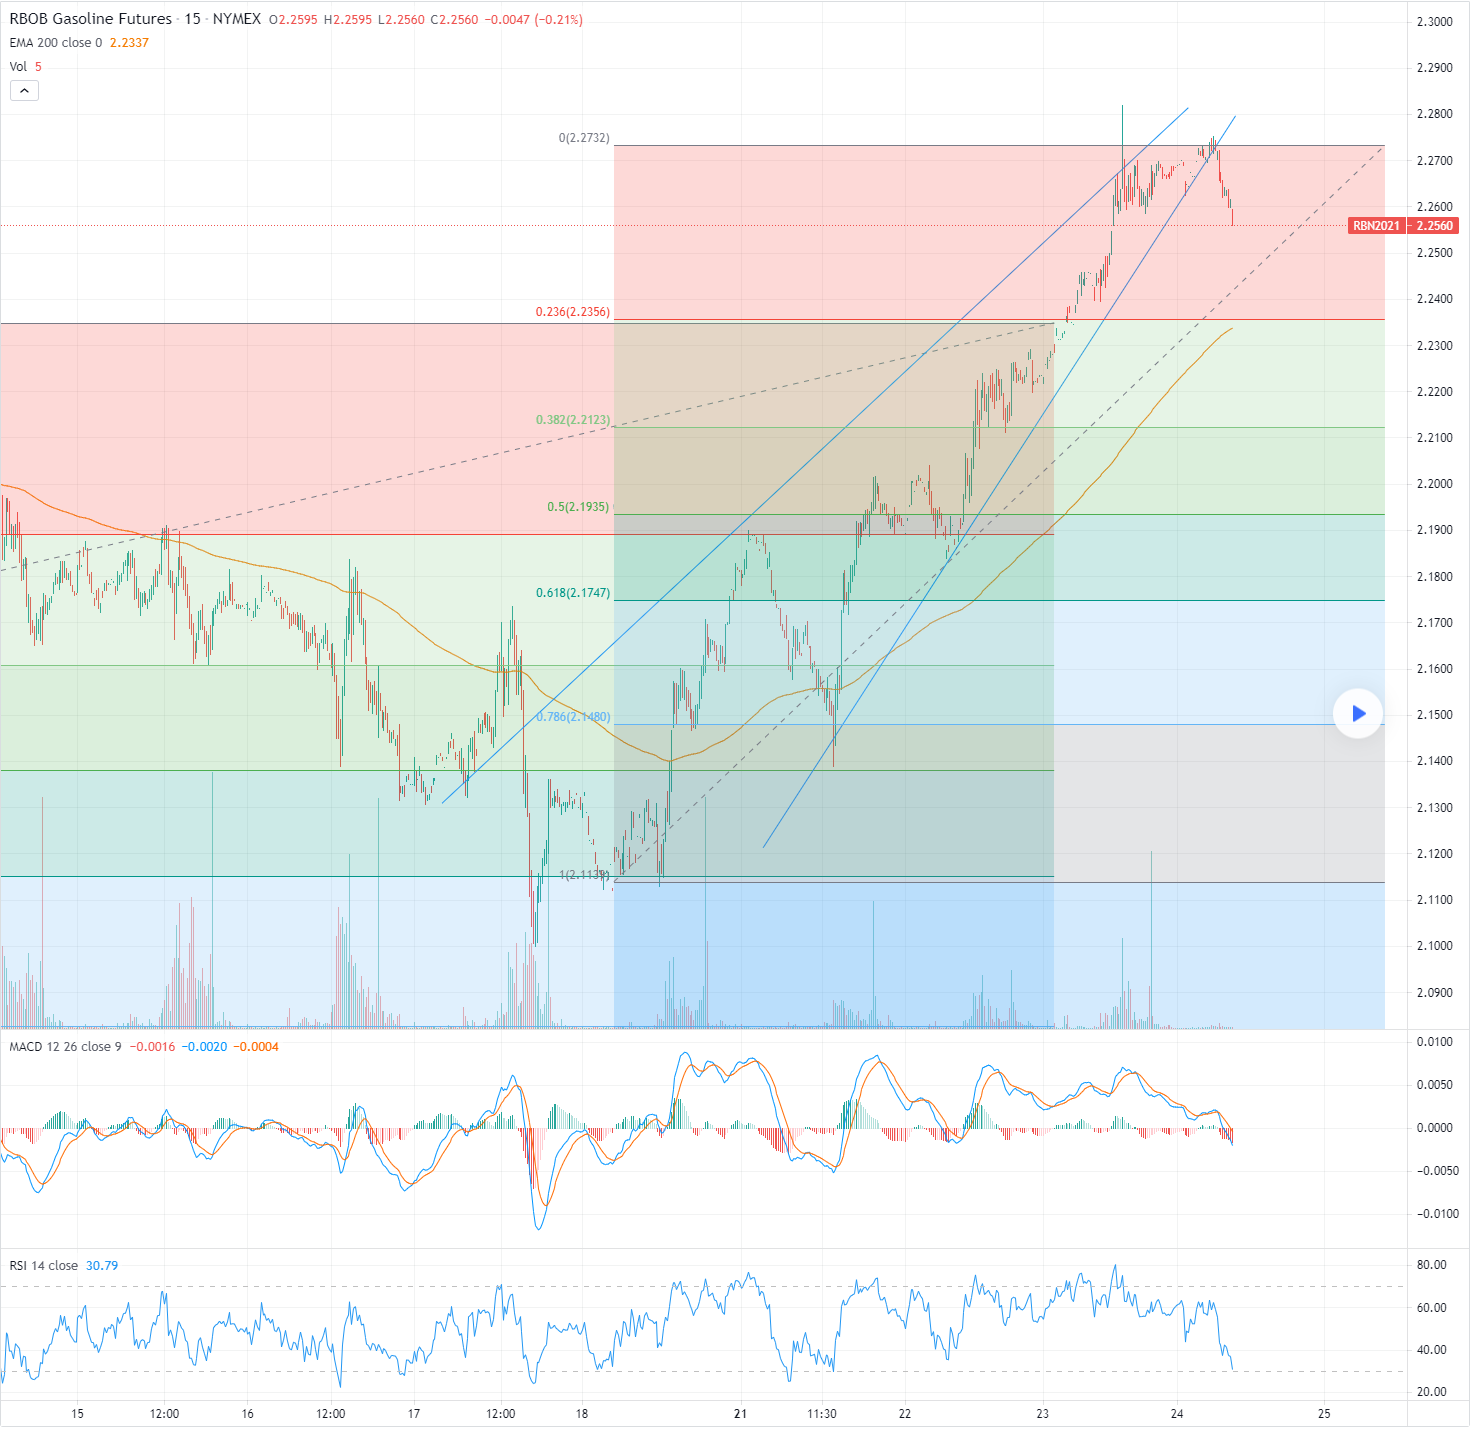Select the 0(2.2732) Fibonacci level label

583,138
